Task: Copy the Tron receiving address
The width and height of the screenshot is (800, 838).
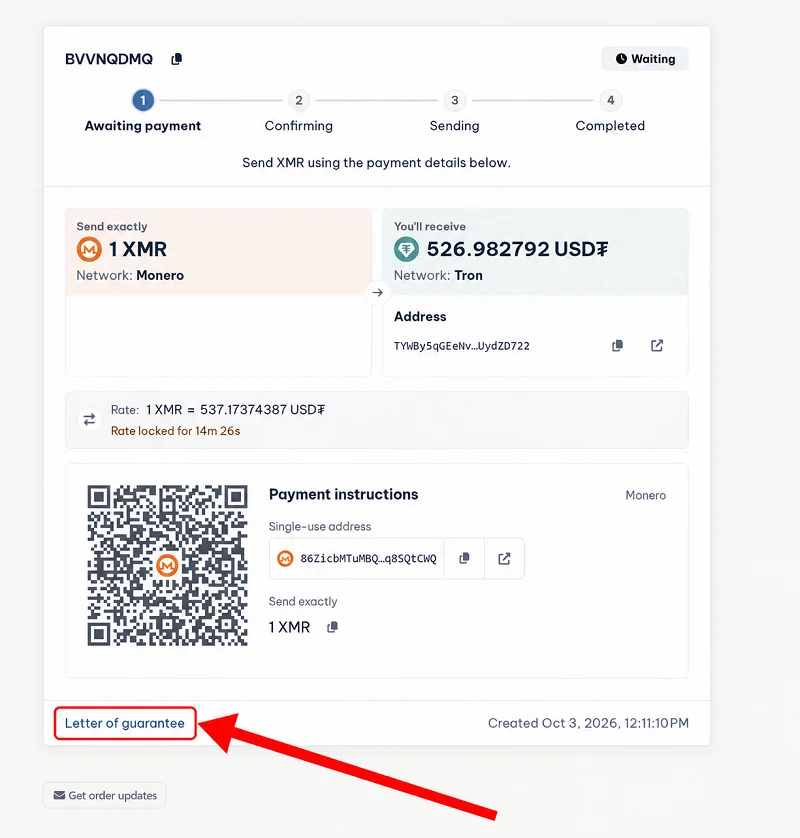Action: (x=617, y=346)
